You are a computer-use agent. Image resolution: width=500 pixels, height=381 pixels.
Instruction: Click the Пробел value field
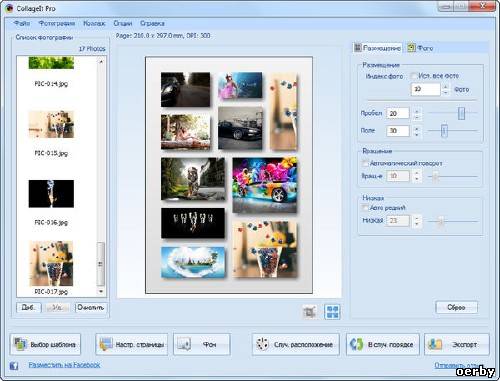[x=398, y=113]
